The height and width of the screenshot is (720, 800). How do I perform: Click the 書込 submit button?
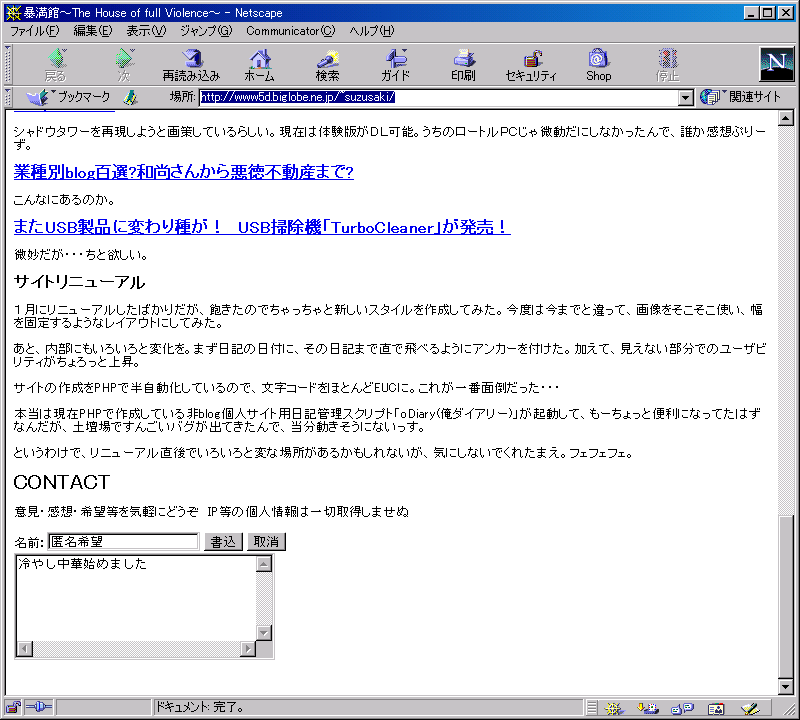click(x=223, y=541)
